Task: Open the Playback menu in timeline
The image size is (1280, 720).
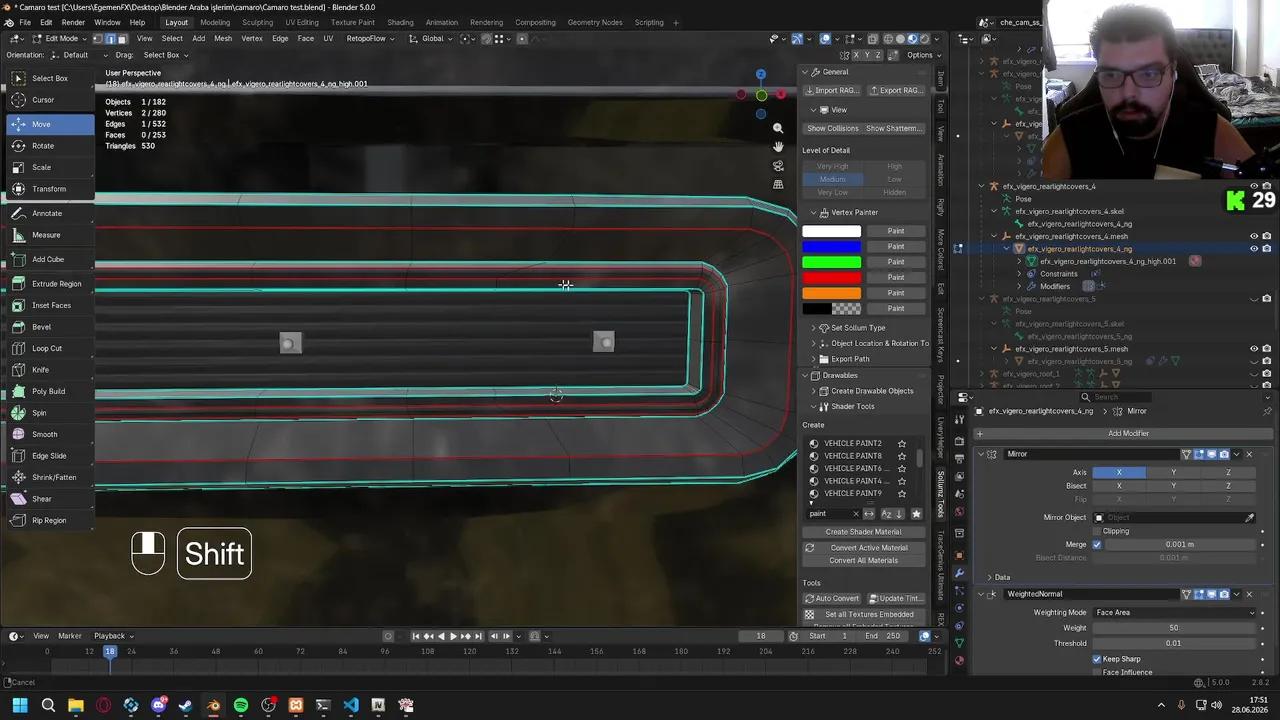Action: pyautogui.click(x=112, y=636)
